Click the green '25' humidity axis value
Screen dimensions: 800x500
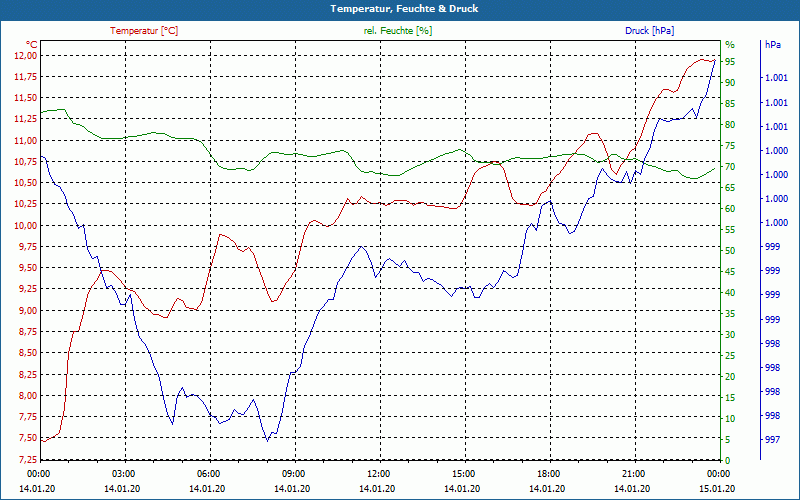tap(730, 356)
